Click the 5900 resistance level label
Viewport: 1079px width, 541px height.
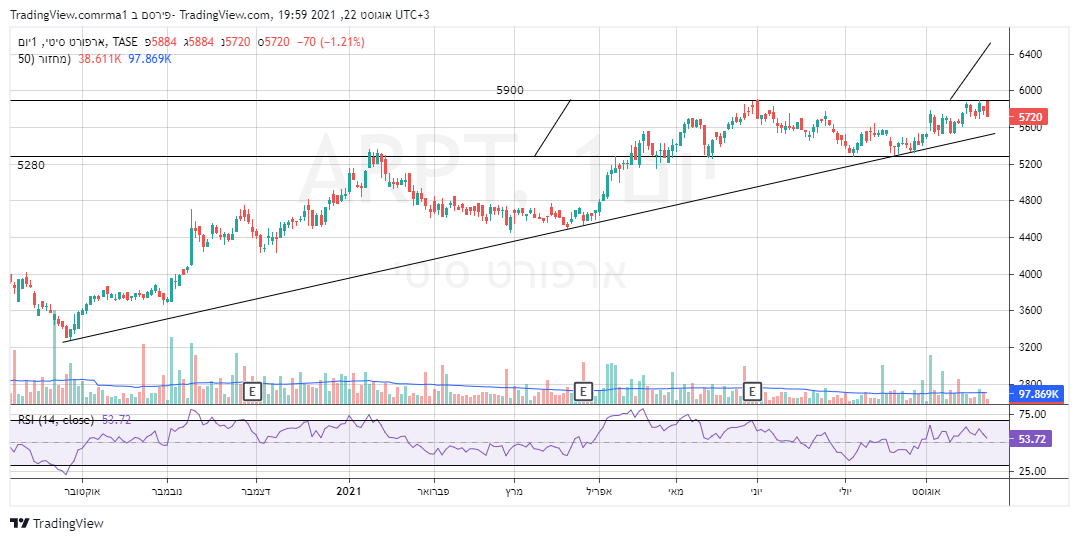510,90
